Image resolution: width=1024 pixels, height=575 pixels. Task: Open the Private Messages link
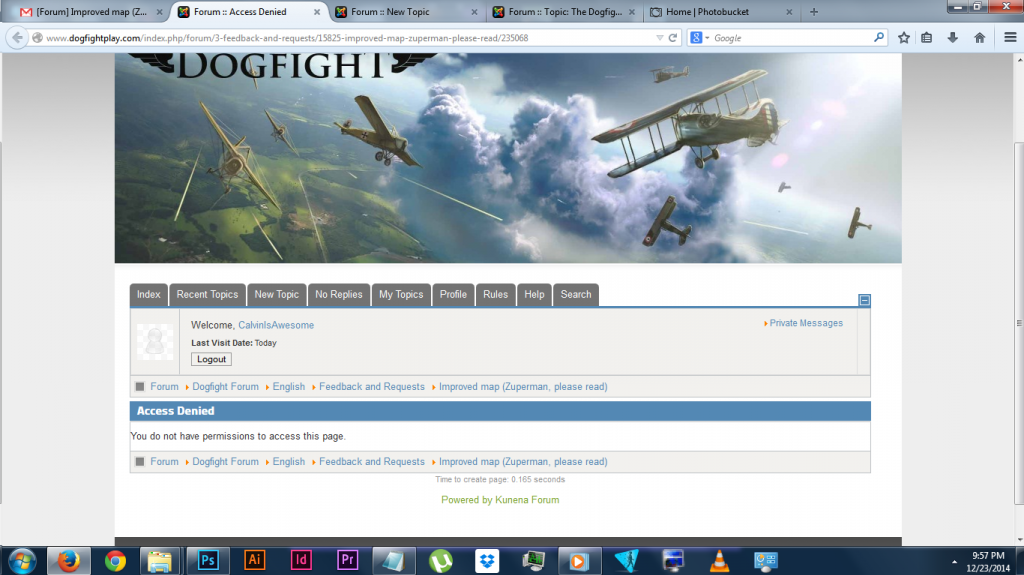tap(805, 323)
